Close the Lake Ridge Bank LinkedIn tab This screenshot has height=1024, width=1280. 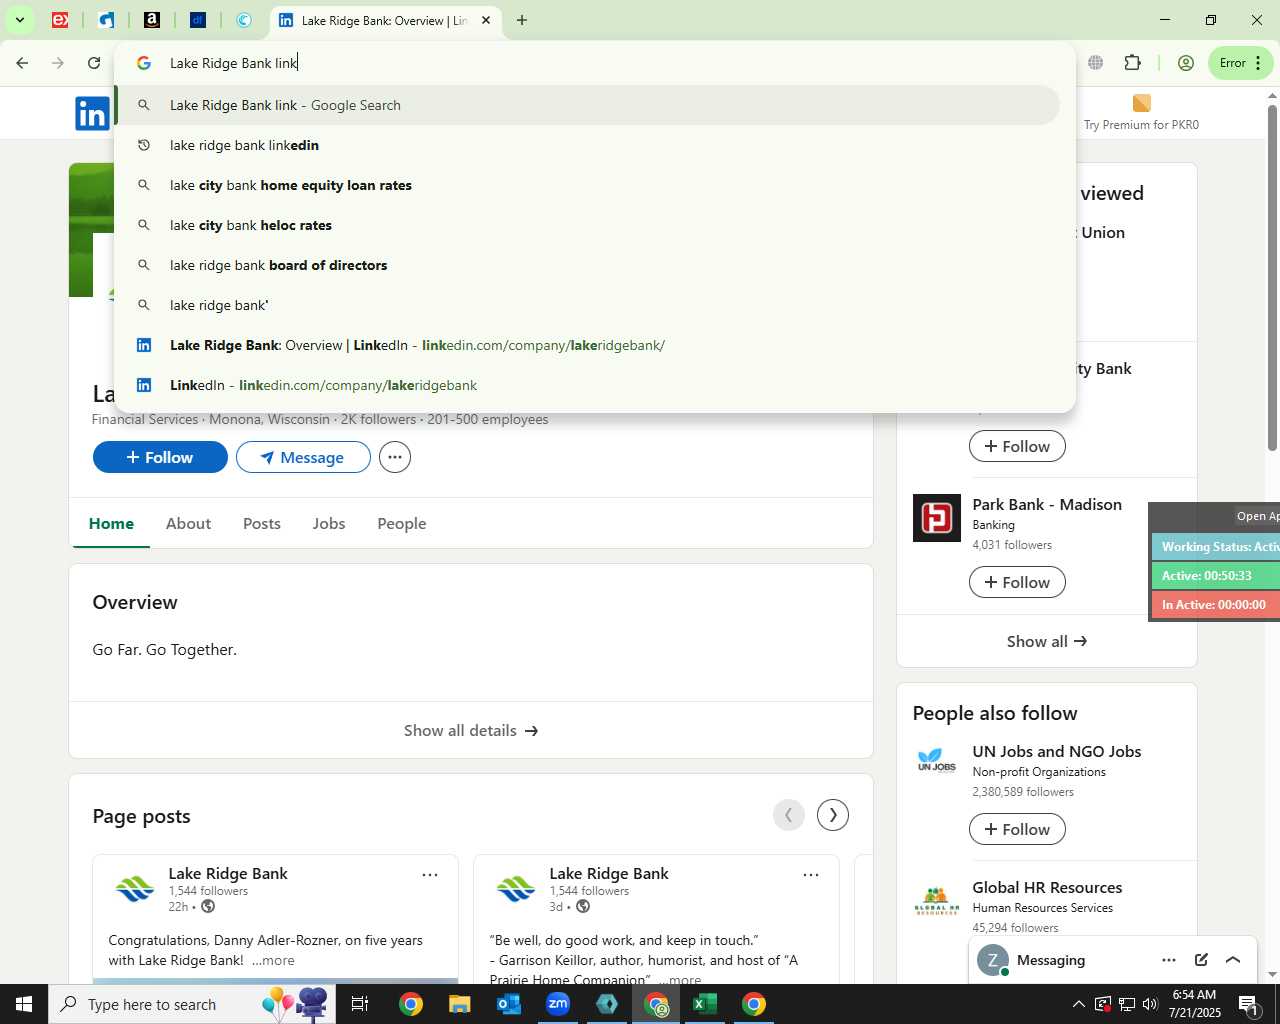pyautogui.click(x=486, y=20)
